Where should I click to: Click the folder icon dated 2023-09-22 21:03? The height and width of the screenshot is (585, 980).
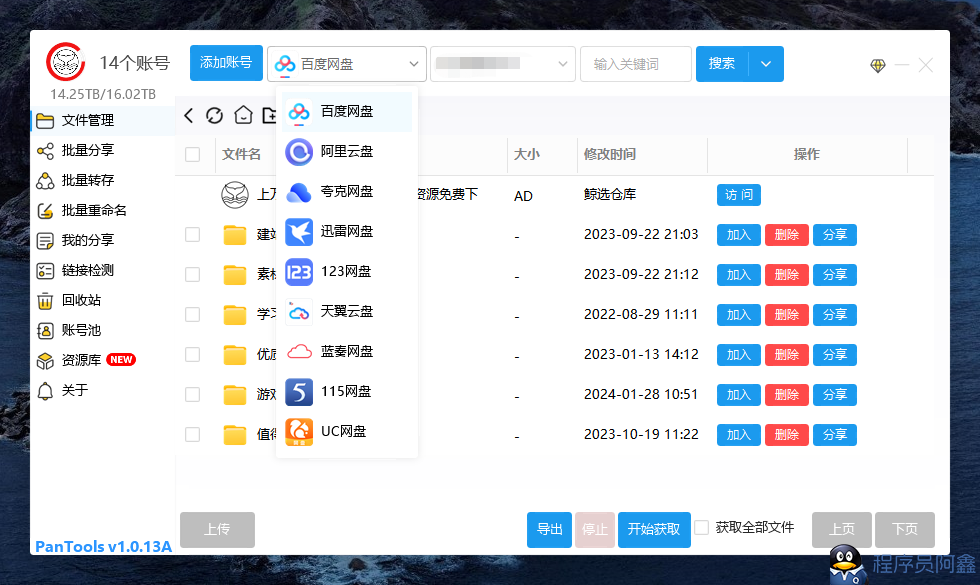tap(235, 235)
